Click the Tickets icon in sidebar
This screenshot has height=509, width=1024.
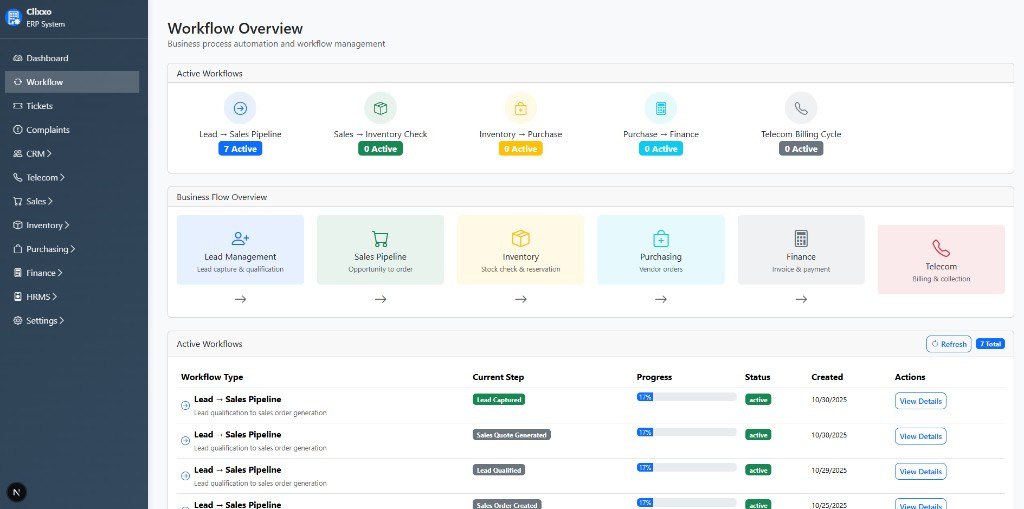point(18,106)
